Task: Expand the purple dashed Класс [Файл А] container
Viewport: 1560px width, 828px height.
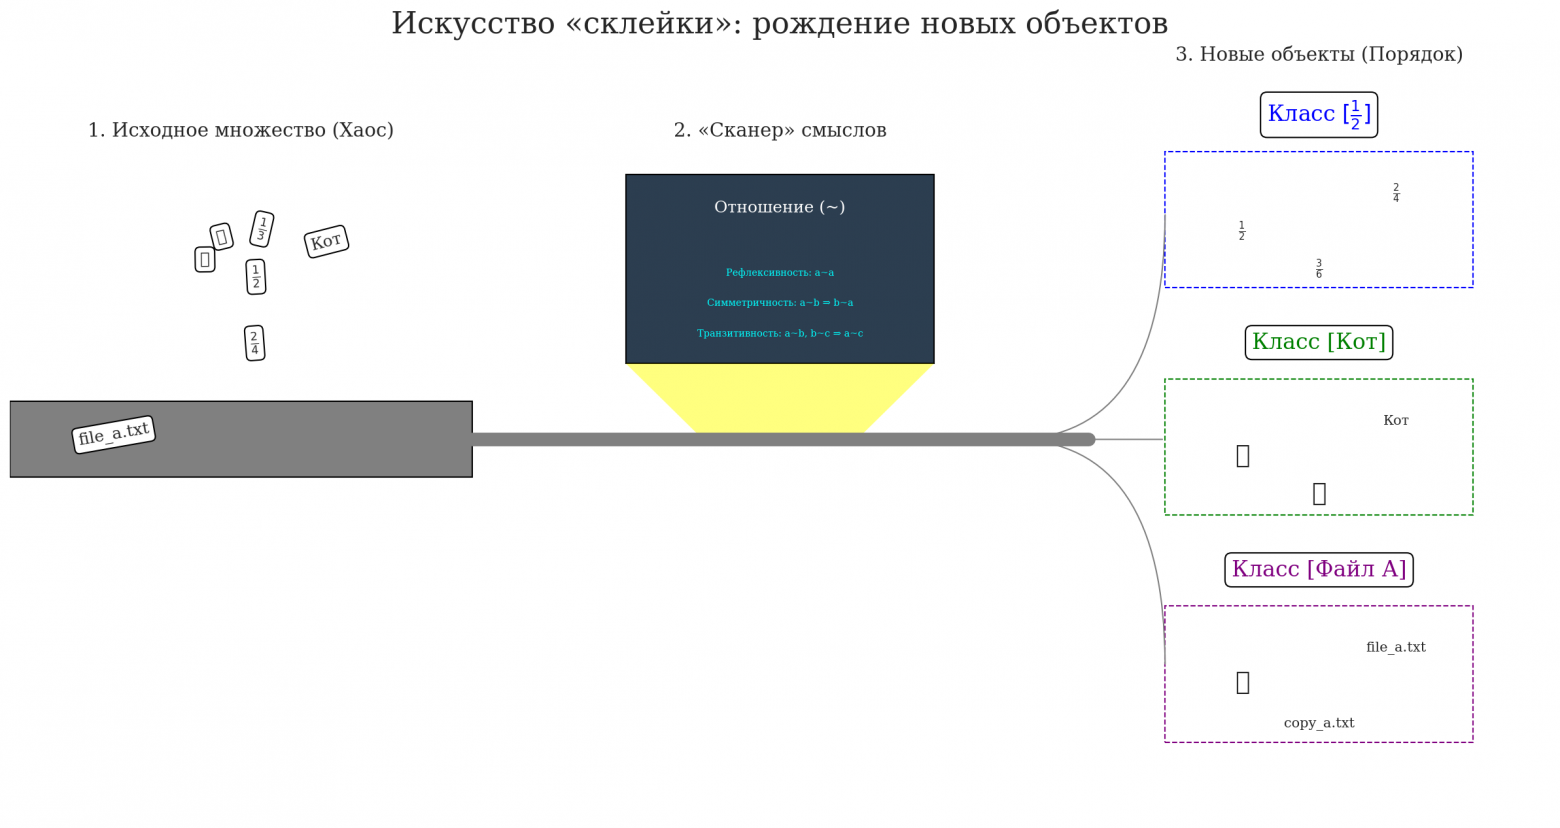Action: [x=1318, y=672]
